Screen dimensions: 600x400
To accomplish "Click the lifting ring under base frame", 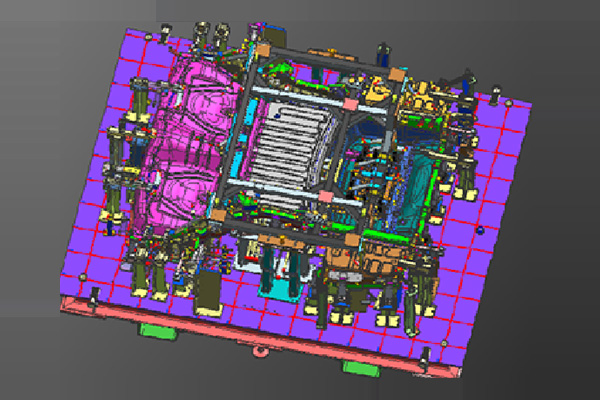I will pyautogui.click(x=262, y=351).
